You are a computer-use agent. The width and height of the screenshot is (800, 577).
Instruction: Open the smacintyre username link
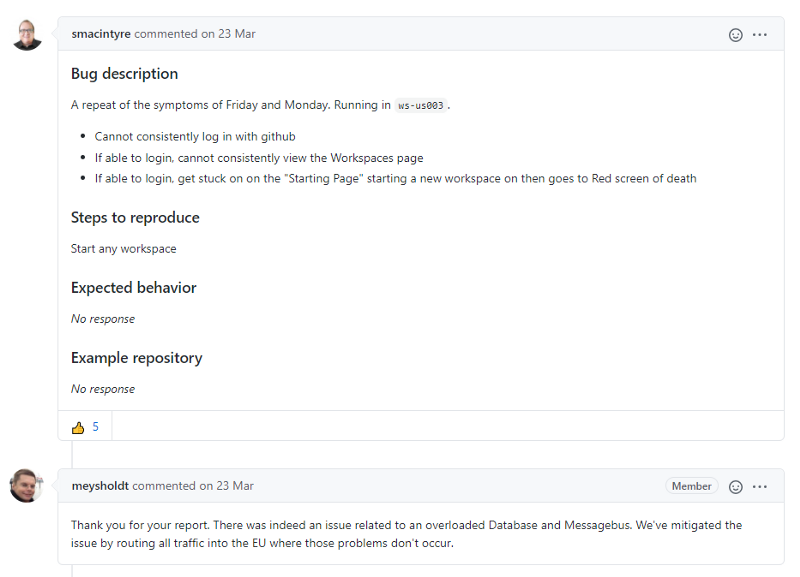[x=101, y=33]
